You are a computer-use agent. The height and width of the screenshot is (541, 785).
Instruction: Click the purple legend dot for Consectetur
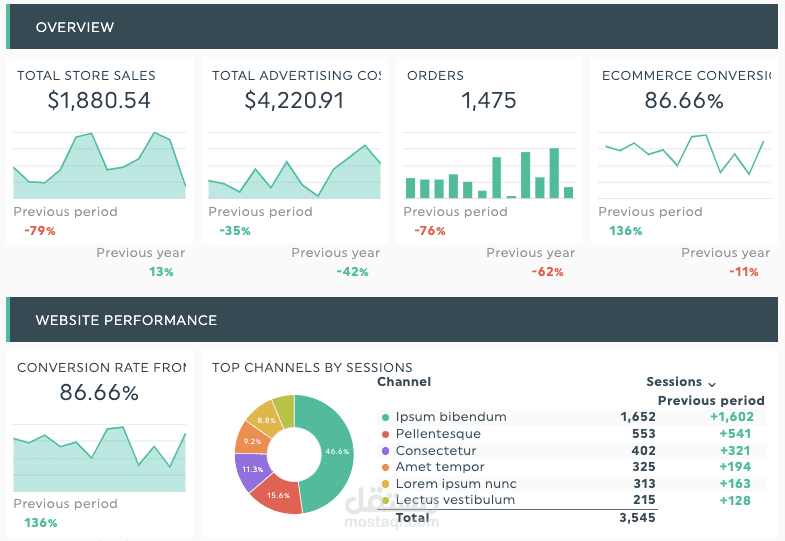385,451
